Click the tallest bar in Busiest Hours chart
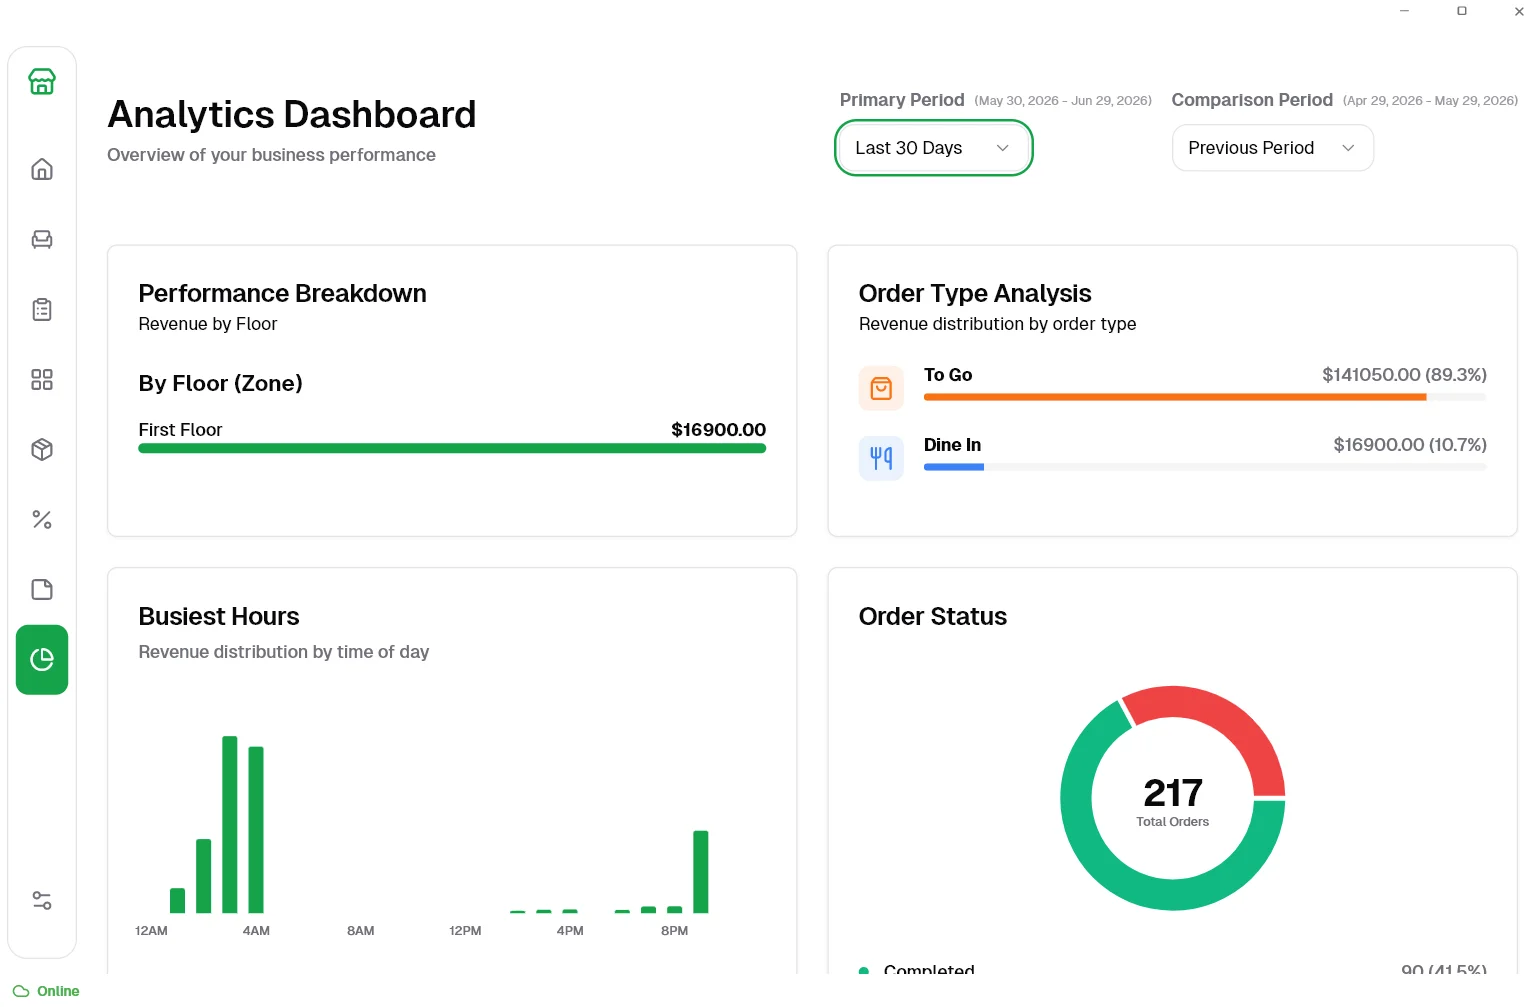 [x=230, y=824]
